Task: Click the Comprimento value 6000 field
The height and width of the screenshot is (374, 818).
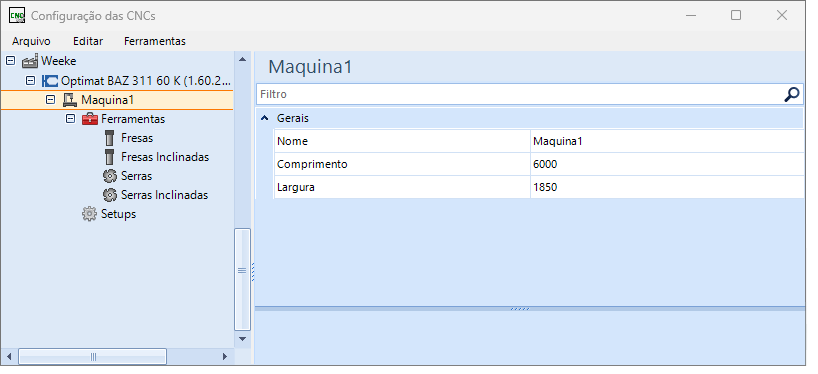Action: point(667,164)
